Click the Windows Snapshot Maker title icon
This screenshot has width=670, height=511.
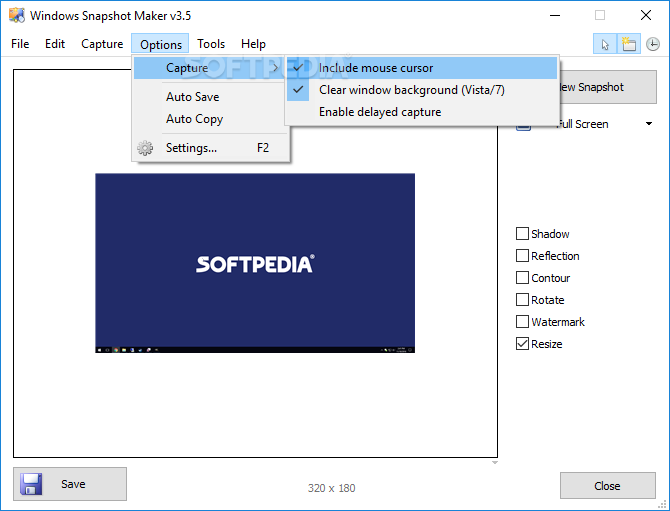coord(17,15)
